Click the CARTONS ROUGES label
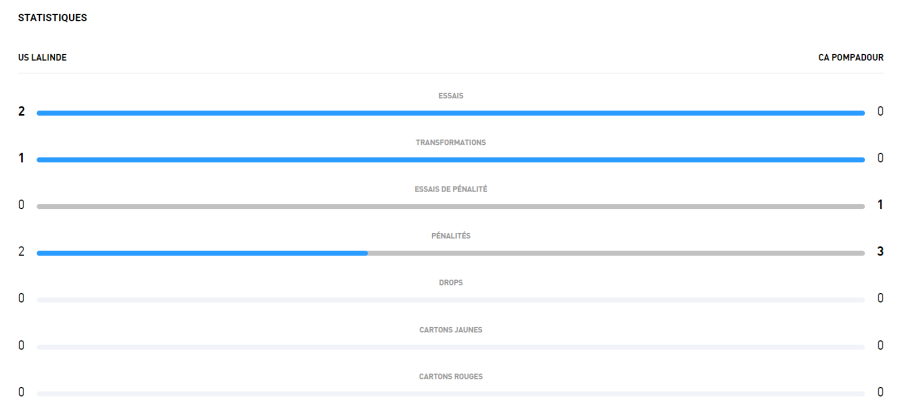This screenshot has height=412, width=900. [x=450, y=377]
